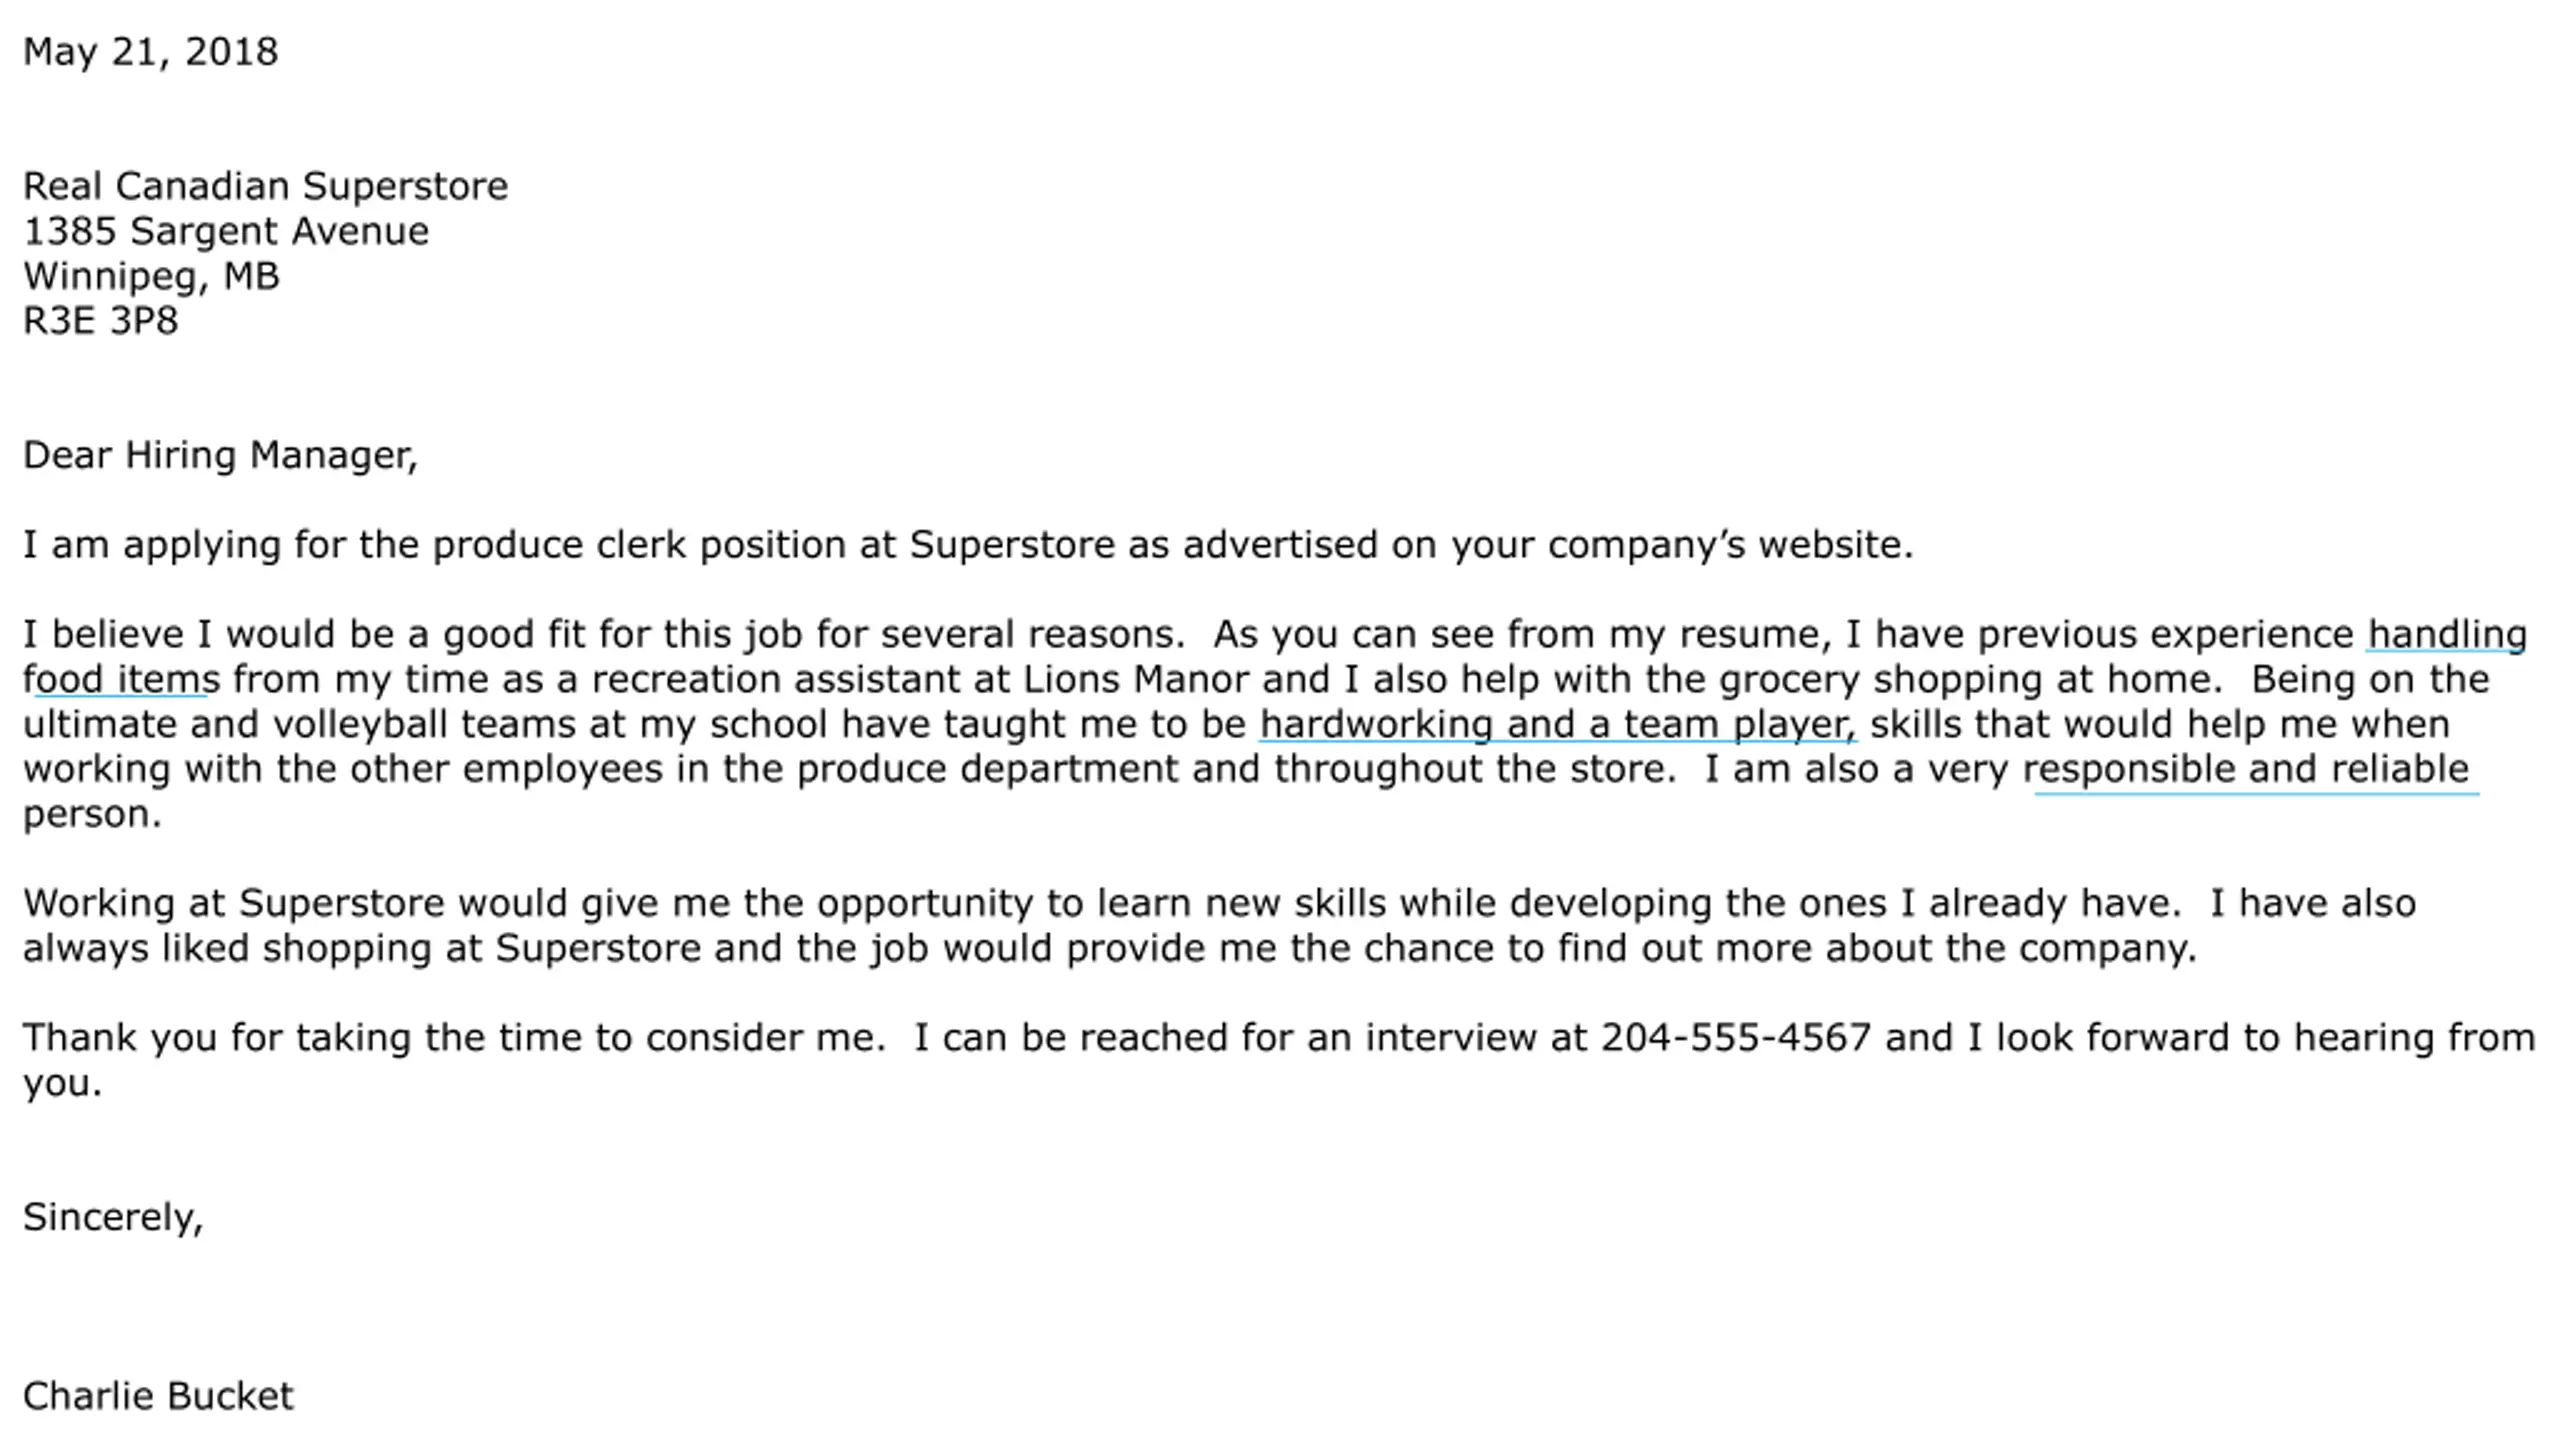Click the Winnipeg, MB line
2560x1440 pixels.
(151, 276)
